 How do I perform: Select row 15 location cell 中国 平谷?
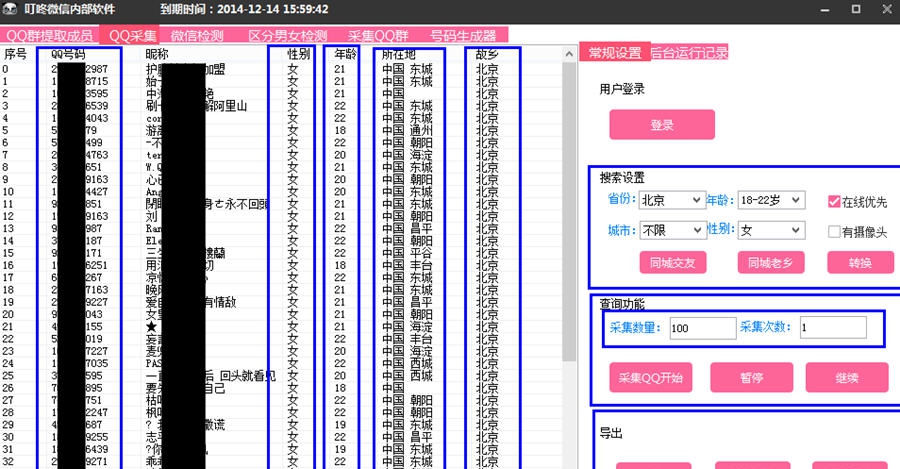(x=408, y=253)
